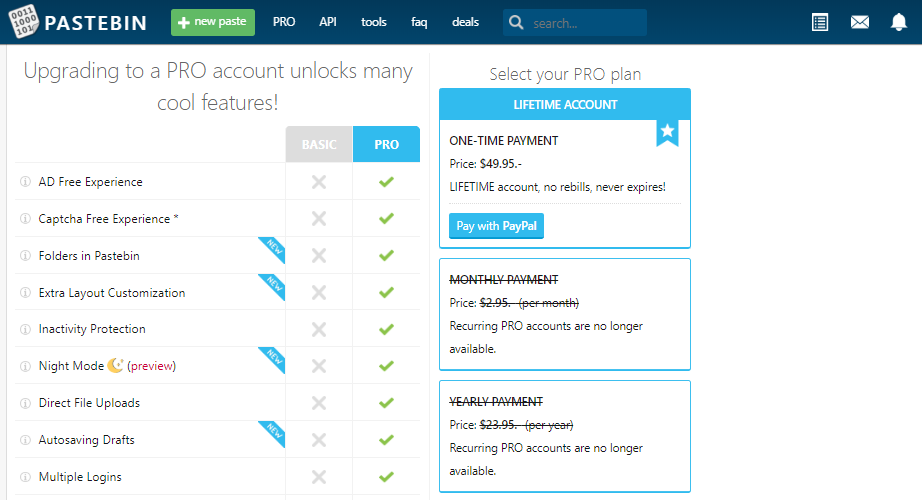Image resolution: width=922 pixels, height=500 pixels.
Task: Click the search magnifier icon
Action: [x=516, y=22]
